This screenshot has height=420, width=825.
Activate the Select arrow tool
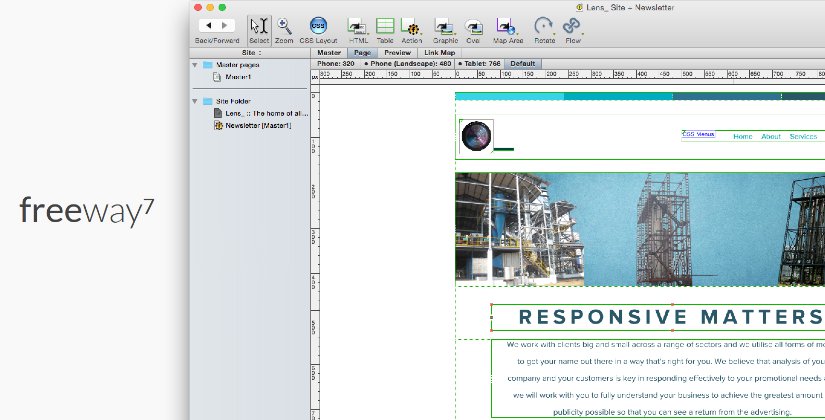(259, 27)
